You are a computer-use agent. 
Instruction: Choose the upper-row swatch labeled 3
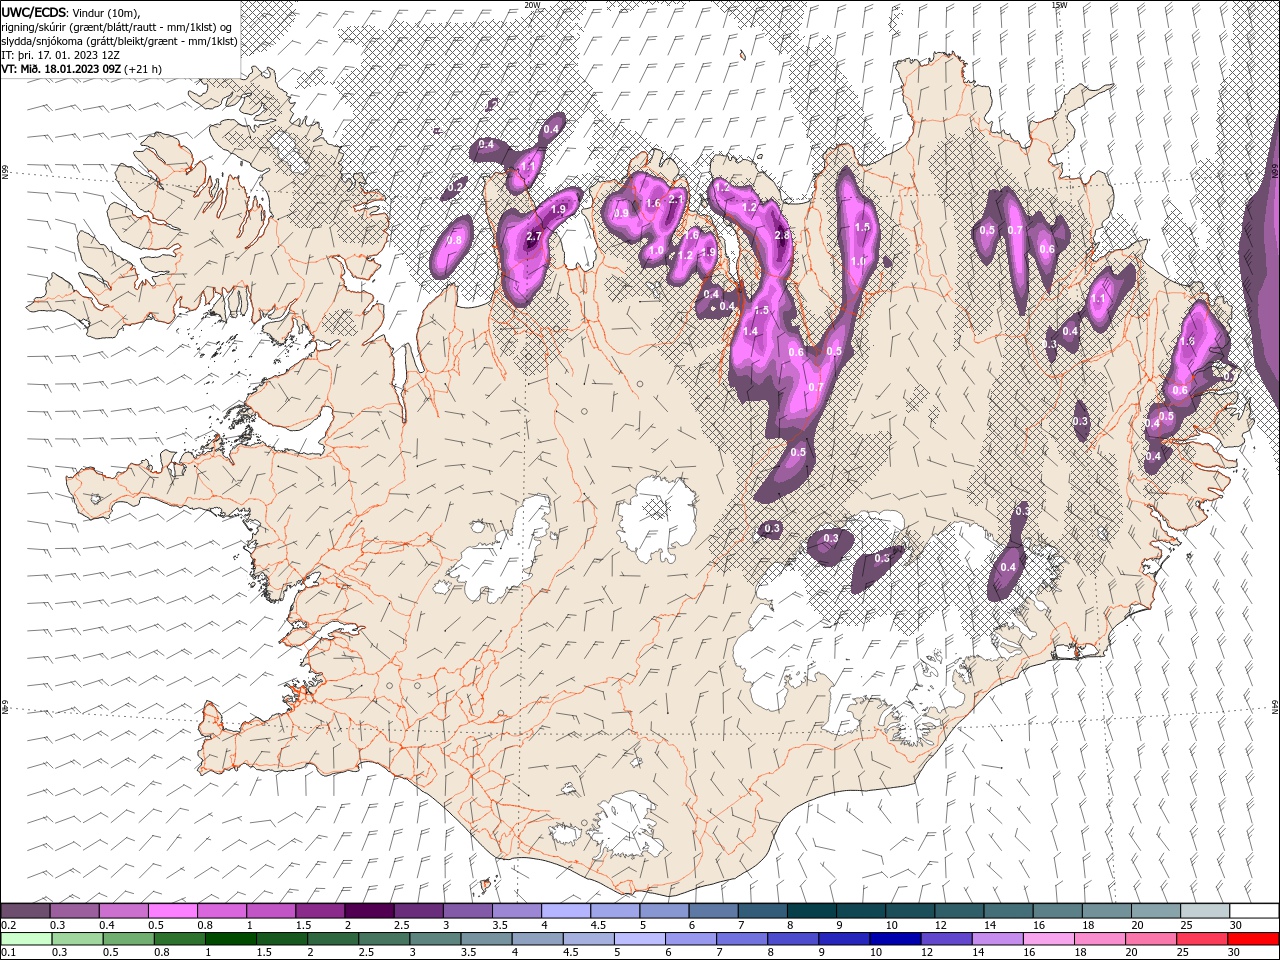[467, 911]
